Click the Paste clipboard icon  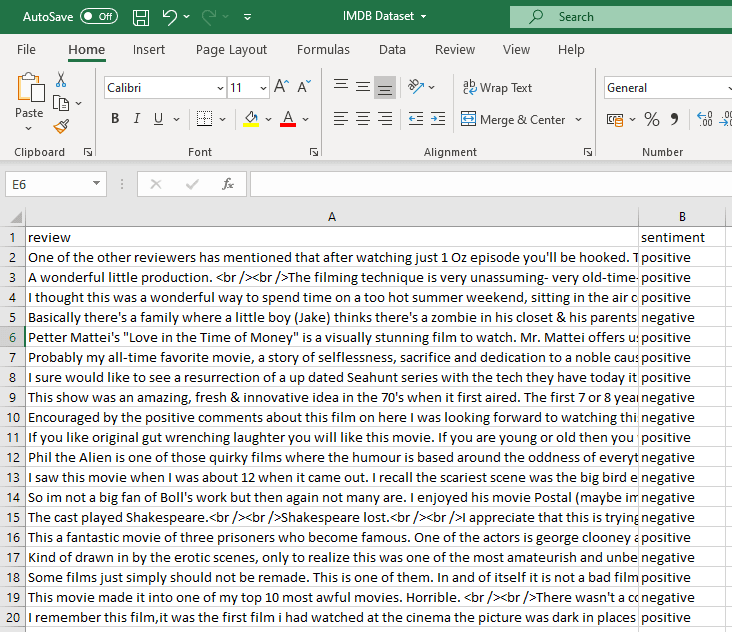[30, 88]
